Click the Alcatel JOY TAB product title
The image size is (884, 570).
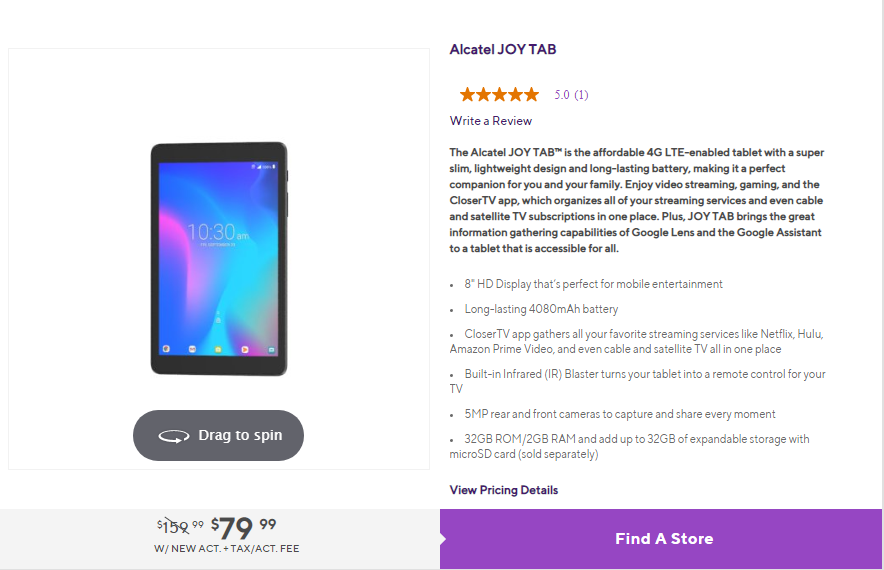pos(503,50)
